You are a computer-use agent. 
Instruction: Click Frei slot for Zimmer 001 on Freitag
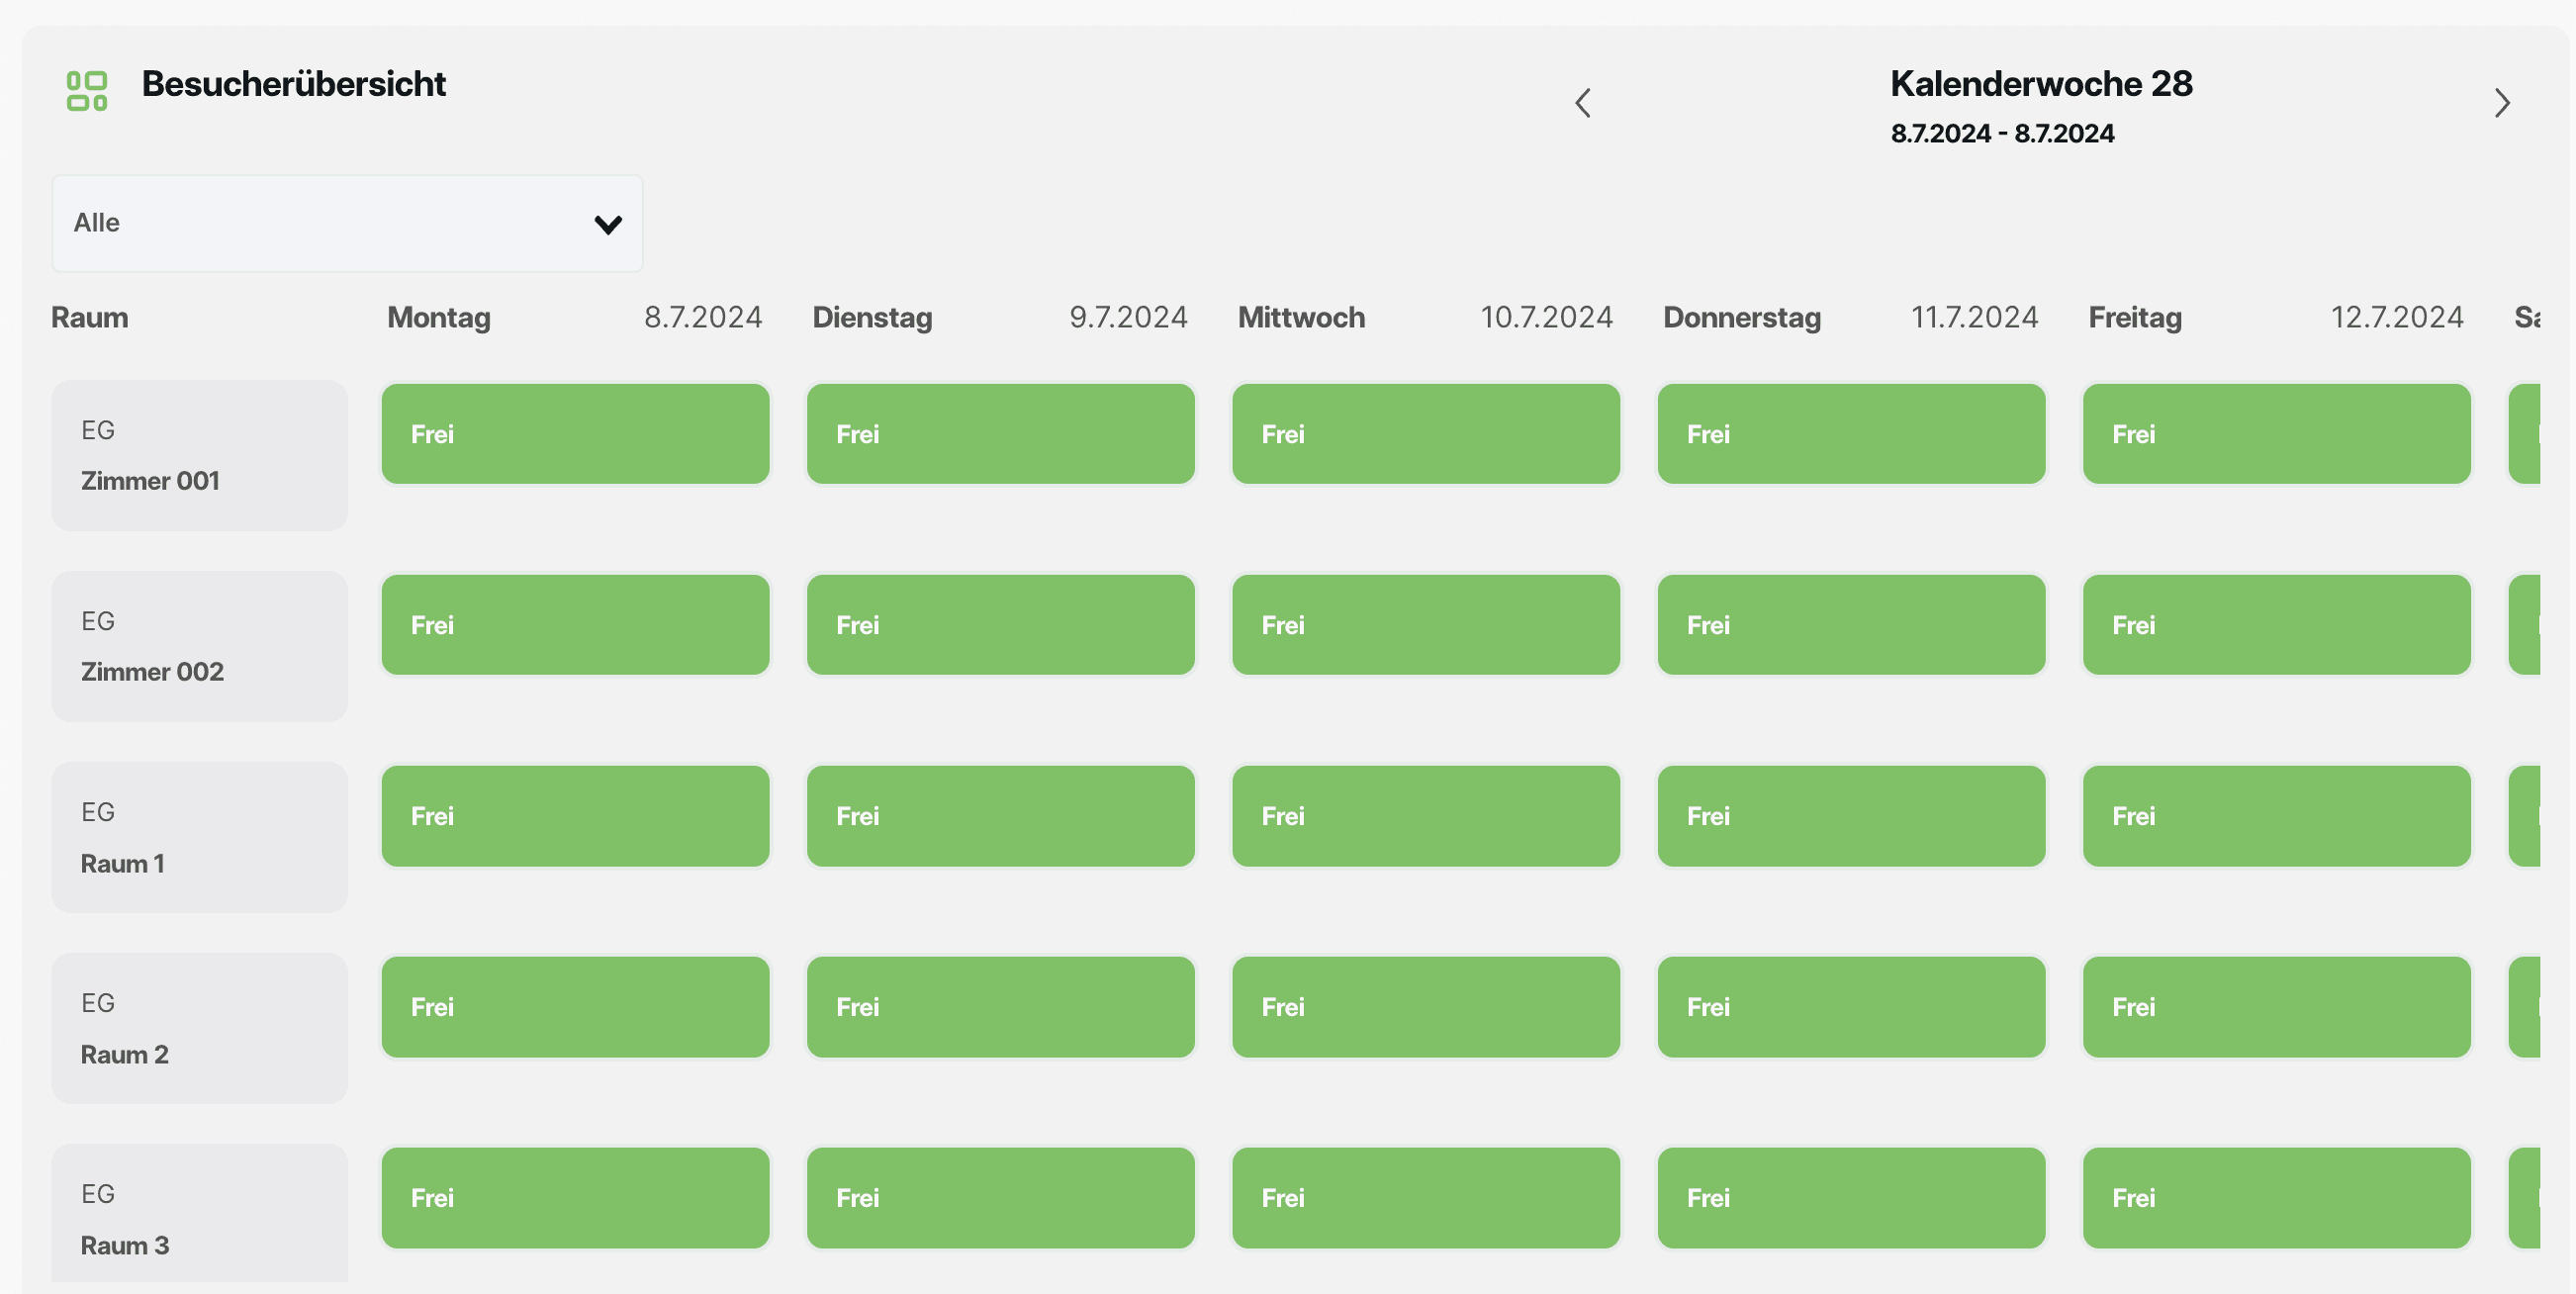pyautogui.click(x=2276, y=434)
